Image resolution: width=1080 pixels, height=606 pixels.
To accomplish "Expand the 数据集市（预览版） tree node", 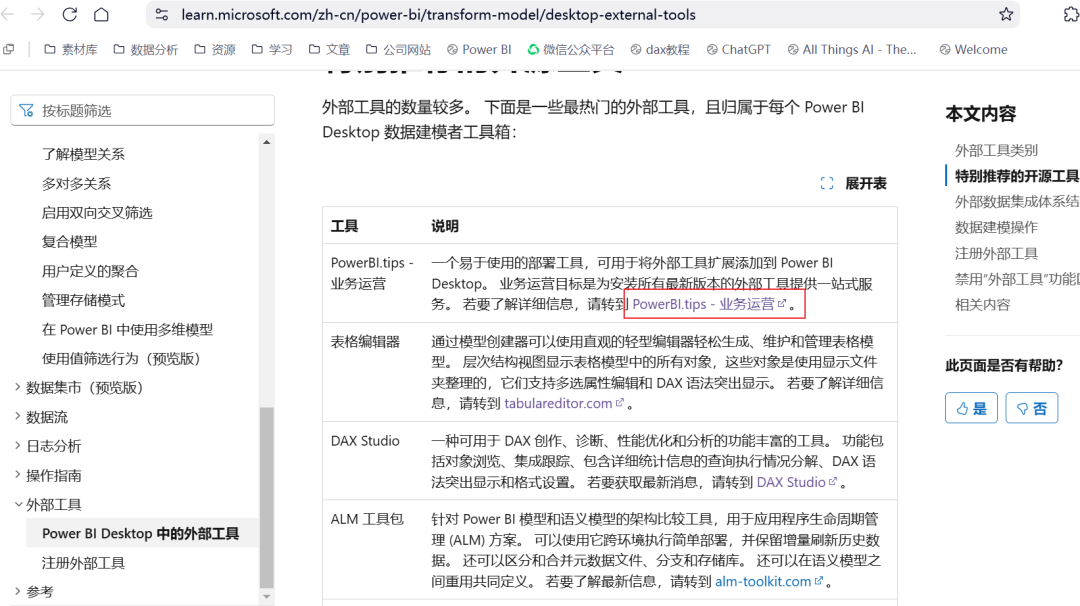I will [x=17, y=388].
